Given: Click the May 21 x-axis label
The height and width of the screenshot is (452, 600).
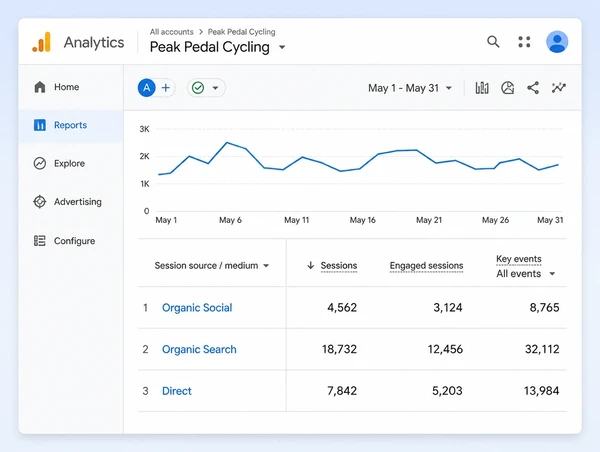Looking at the screenshot, I should click(x=429, y=220).
